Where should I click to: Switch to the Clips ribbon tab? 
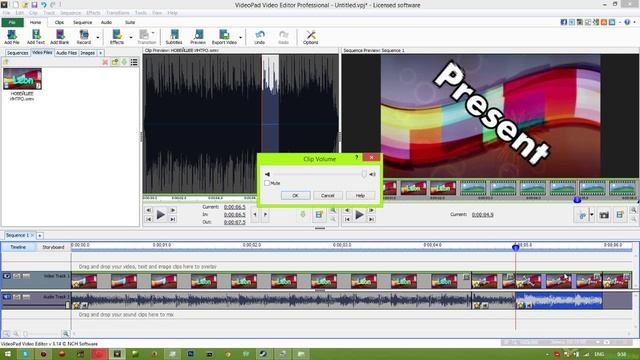tap(60, 22)
